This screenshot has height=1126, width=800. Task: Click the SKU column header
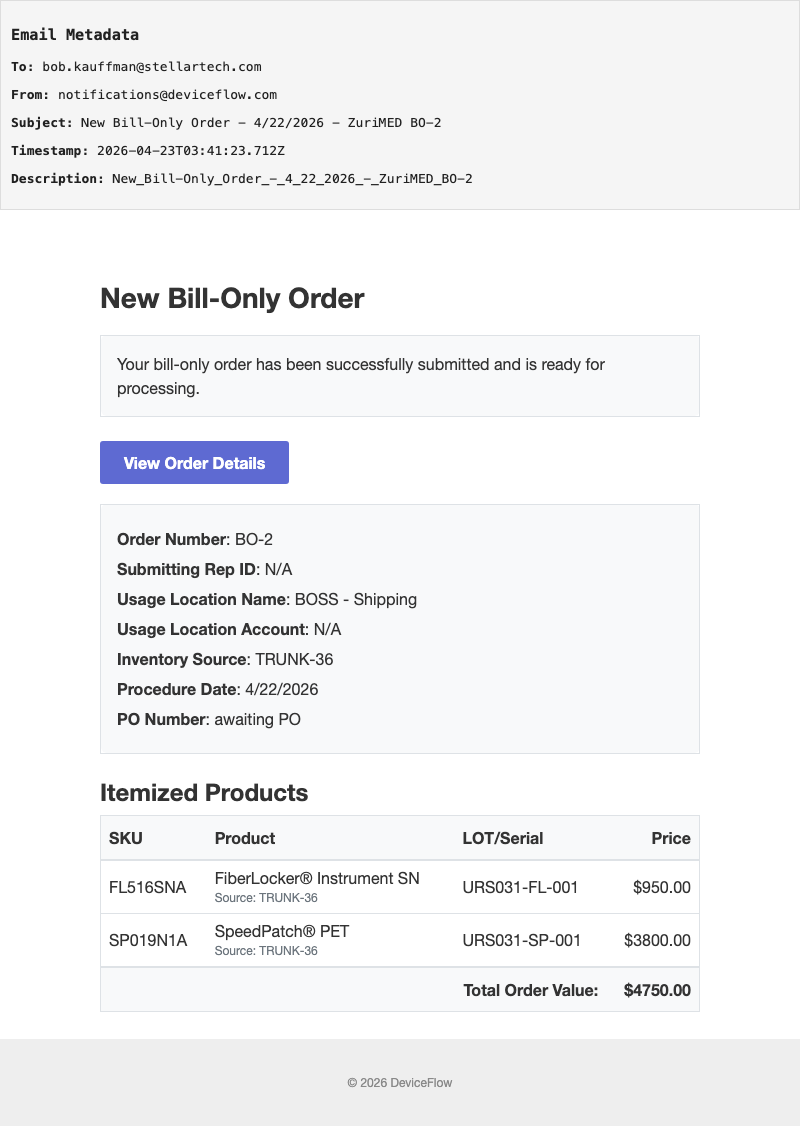[126, 839]
